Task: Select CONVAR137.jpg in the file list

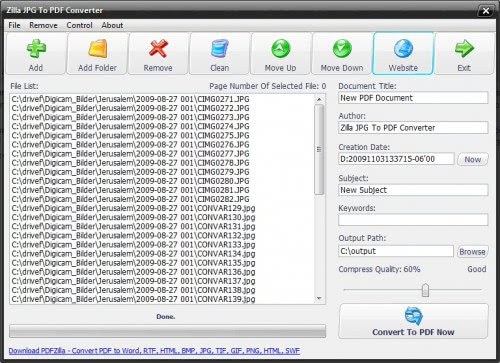Action: point(133,281)
